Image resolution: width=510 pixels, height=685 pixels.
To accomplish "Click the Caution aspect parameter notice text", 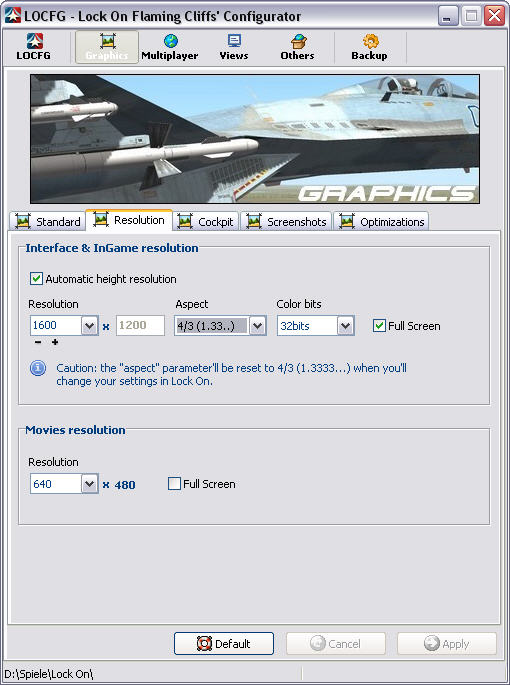I will [x=231, y=374].
